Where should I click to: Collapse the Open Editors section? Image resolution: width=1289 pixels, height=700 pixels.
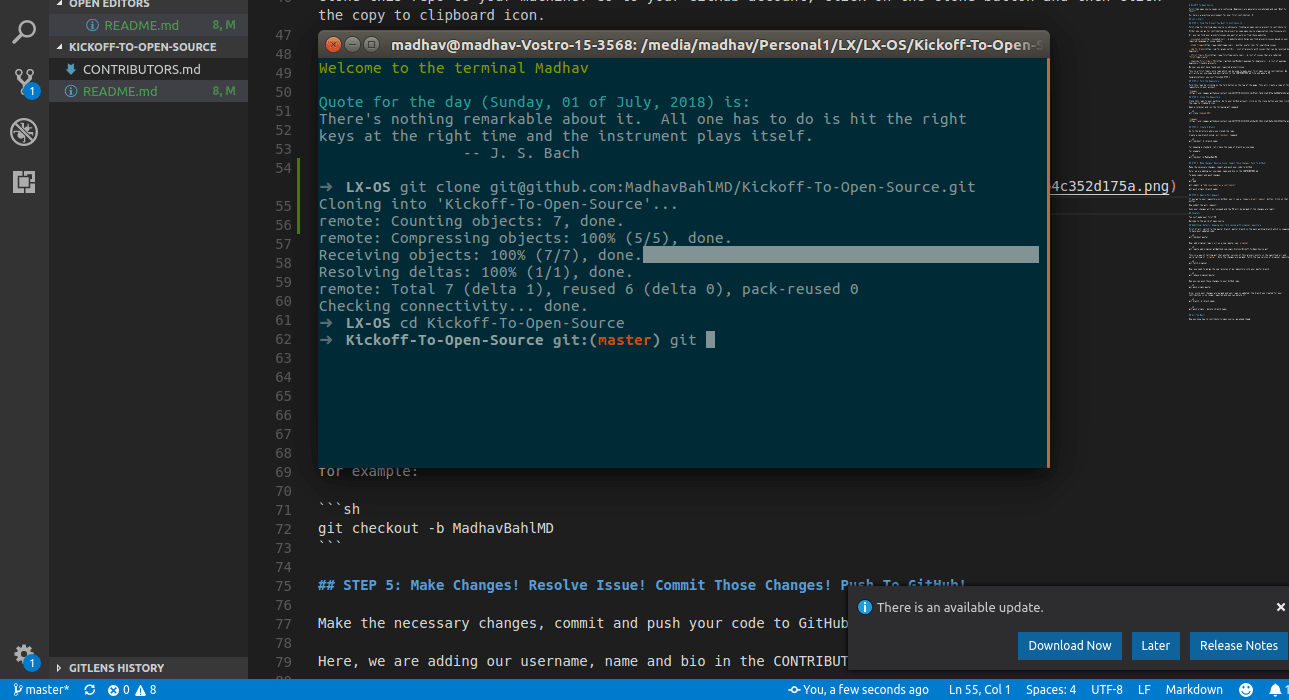(108, 4)
